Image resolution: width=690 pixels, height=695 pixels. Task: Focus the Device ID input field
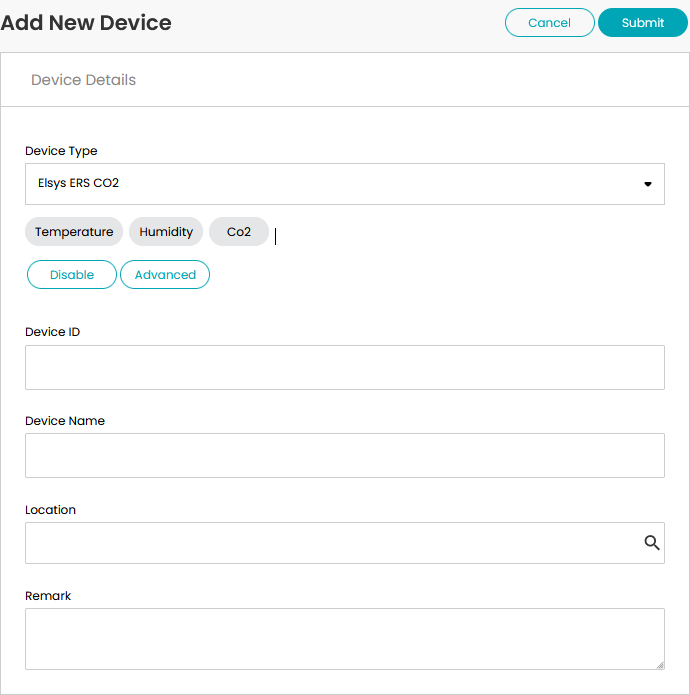[345, 367]
